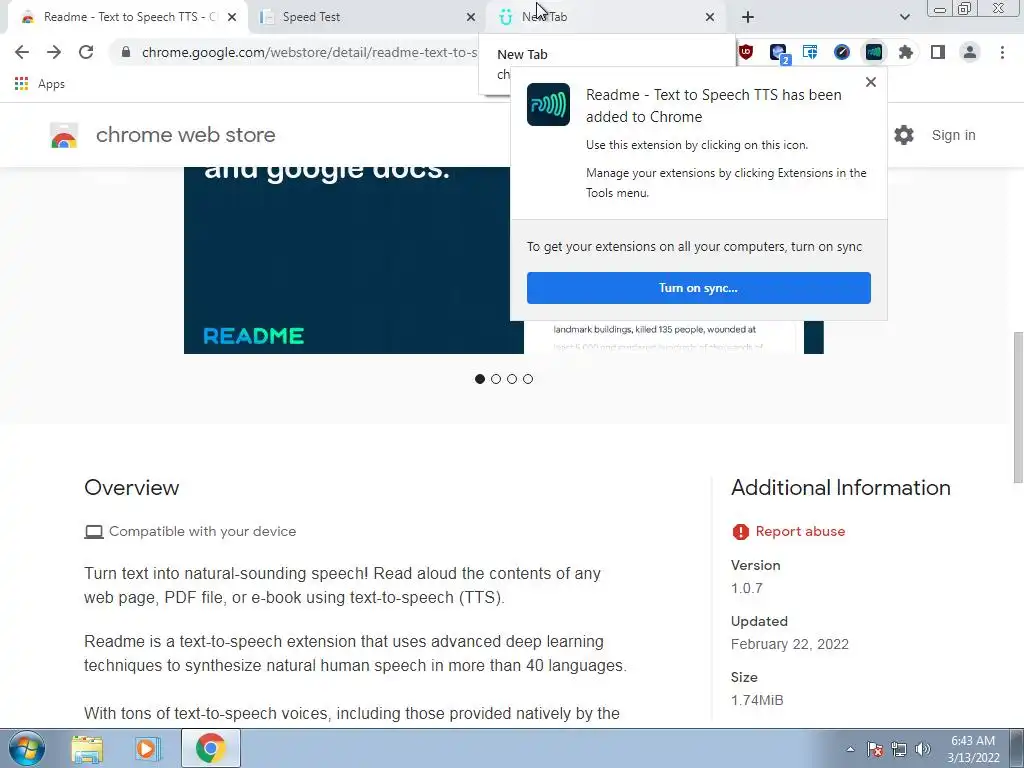Open the tab search dropdown arrow

pos(904,17)
